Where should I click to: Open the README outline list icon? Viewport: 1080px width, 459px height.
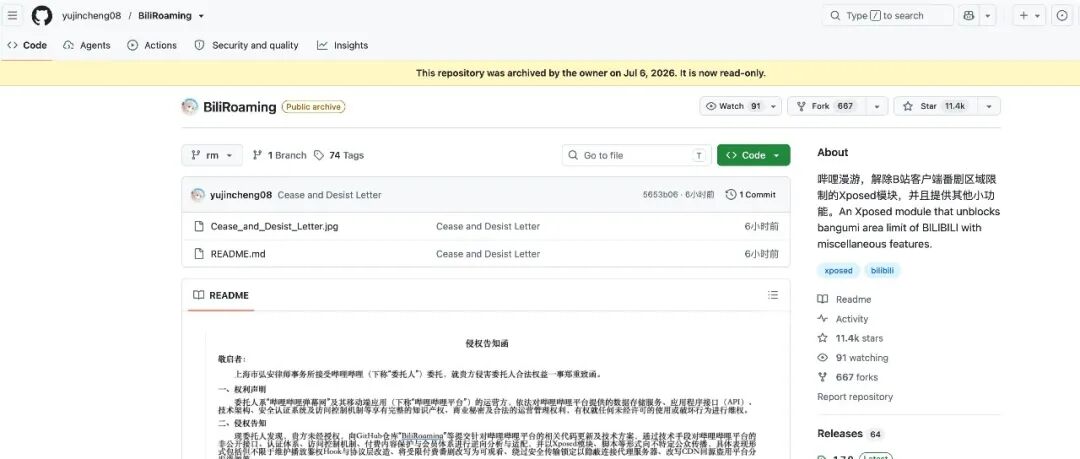coord(773,295)
